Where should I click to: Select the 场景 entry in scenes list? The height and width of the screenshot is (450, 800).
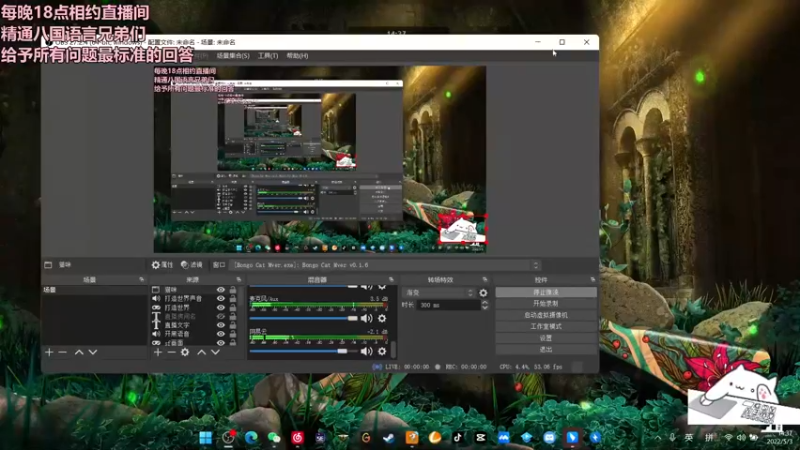coord(94,290)
